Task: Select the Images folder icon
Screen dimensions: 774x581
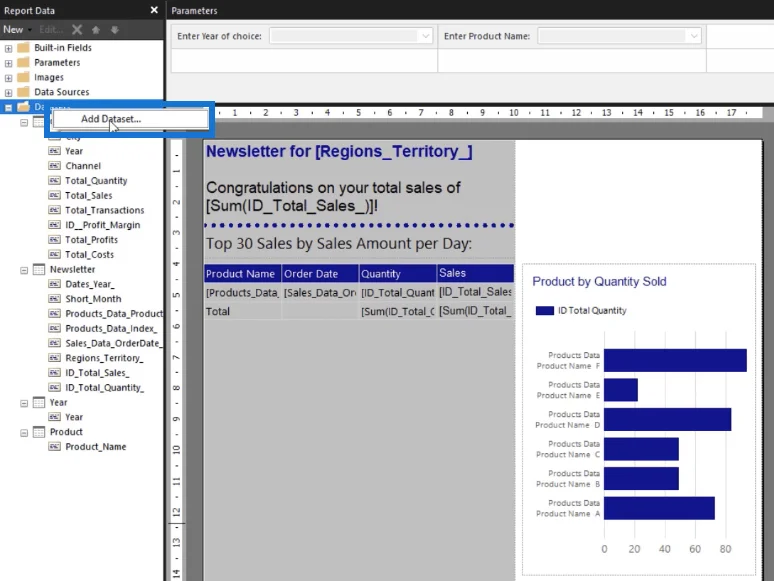Action: 23,77
